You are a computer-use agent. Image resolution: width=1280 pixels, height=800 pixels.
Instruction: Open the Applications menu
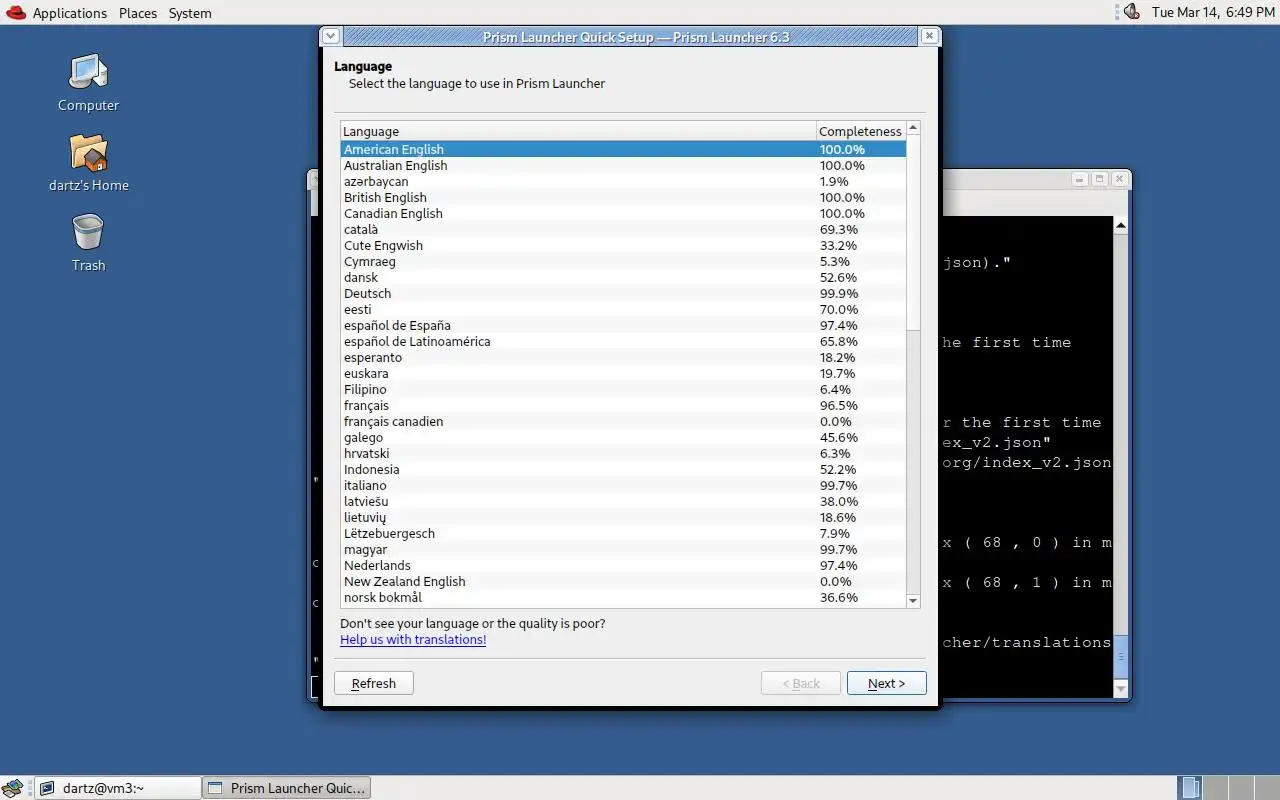(69, 13)
